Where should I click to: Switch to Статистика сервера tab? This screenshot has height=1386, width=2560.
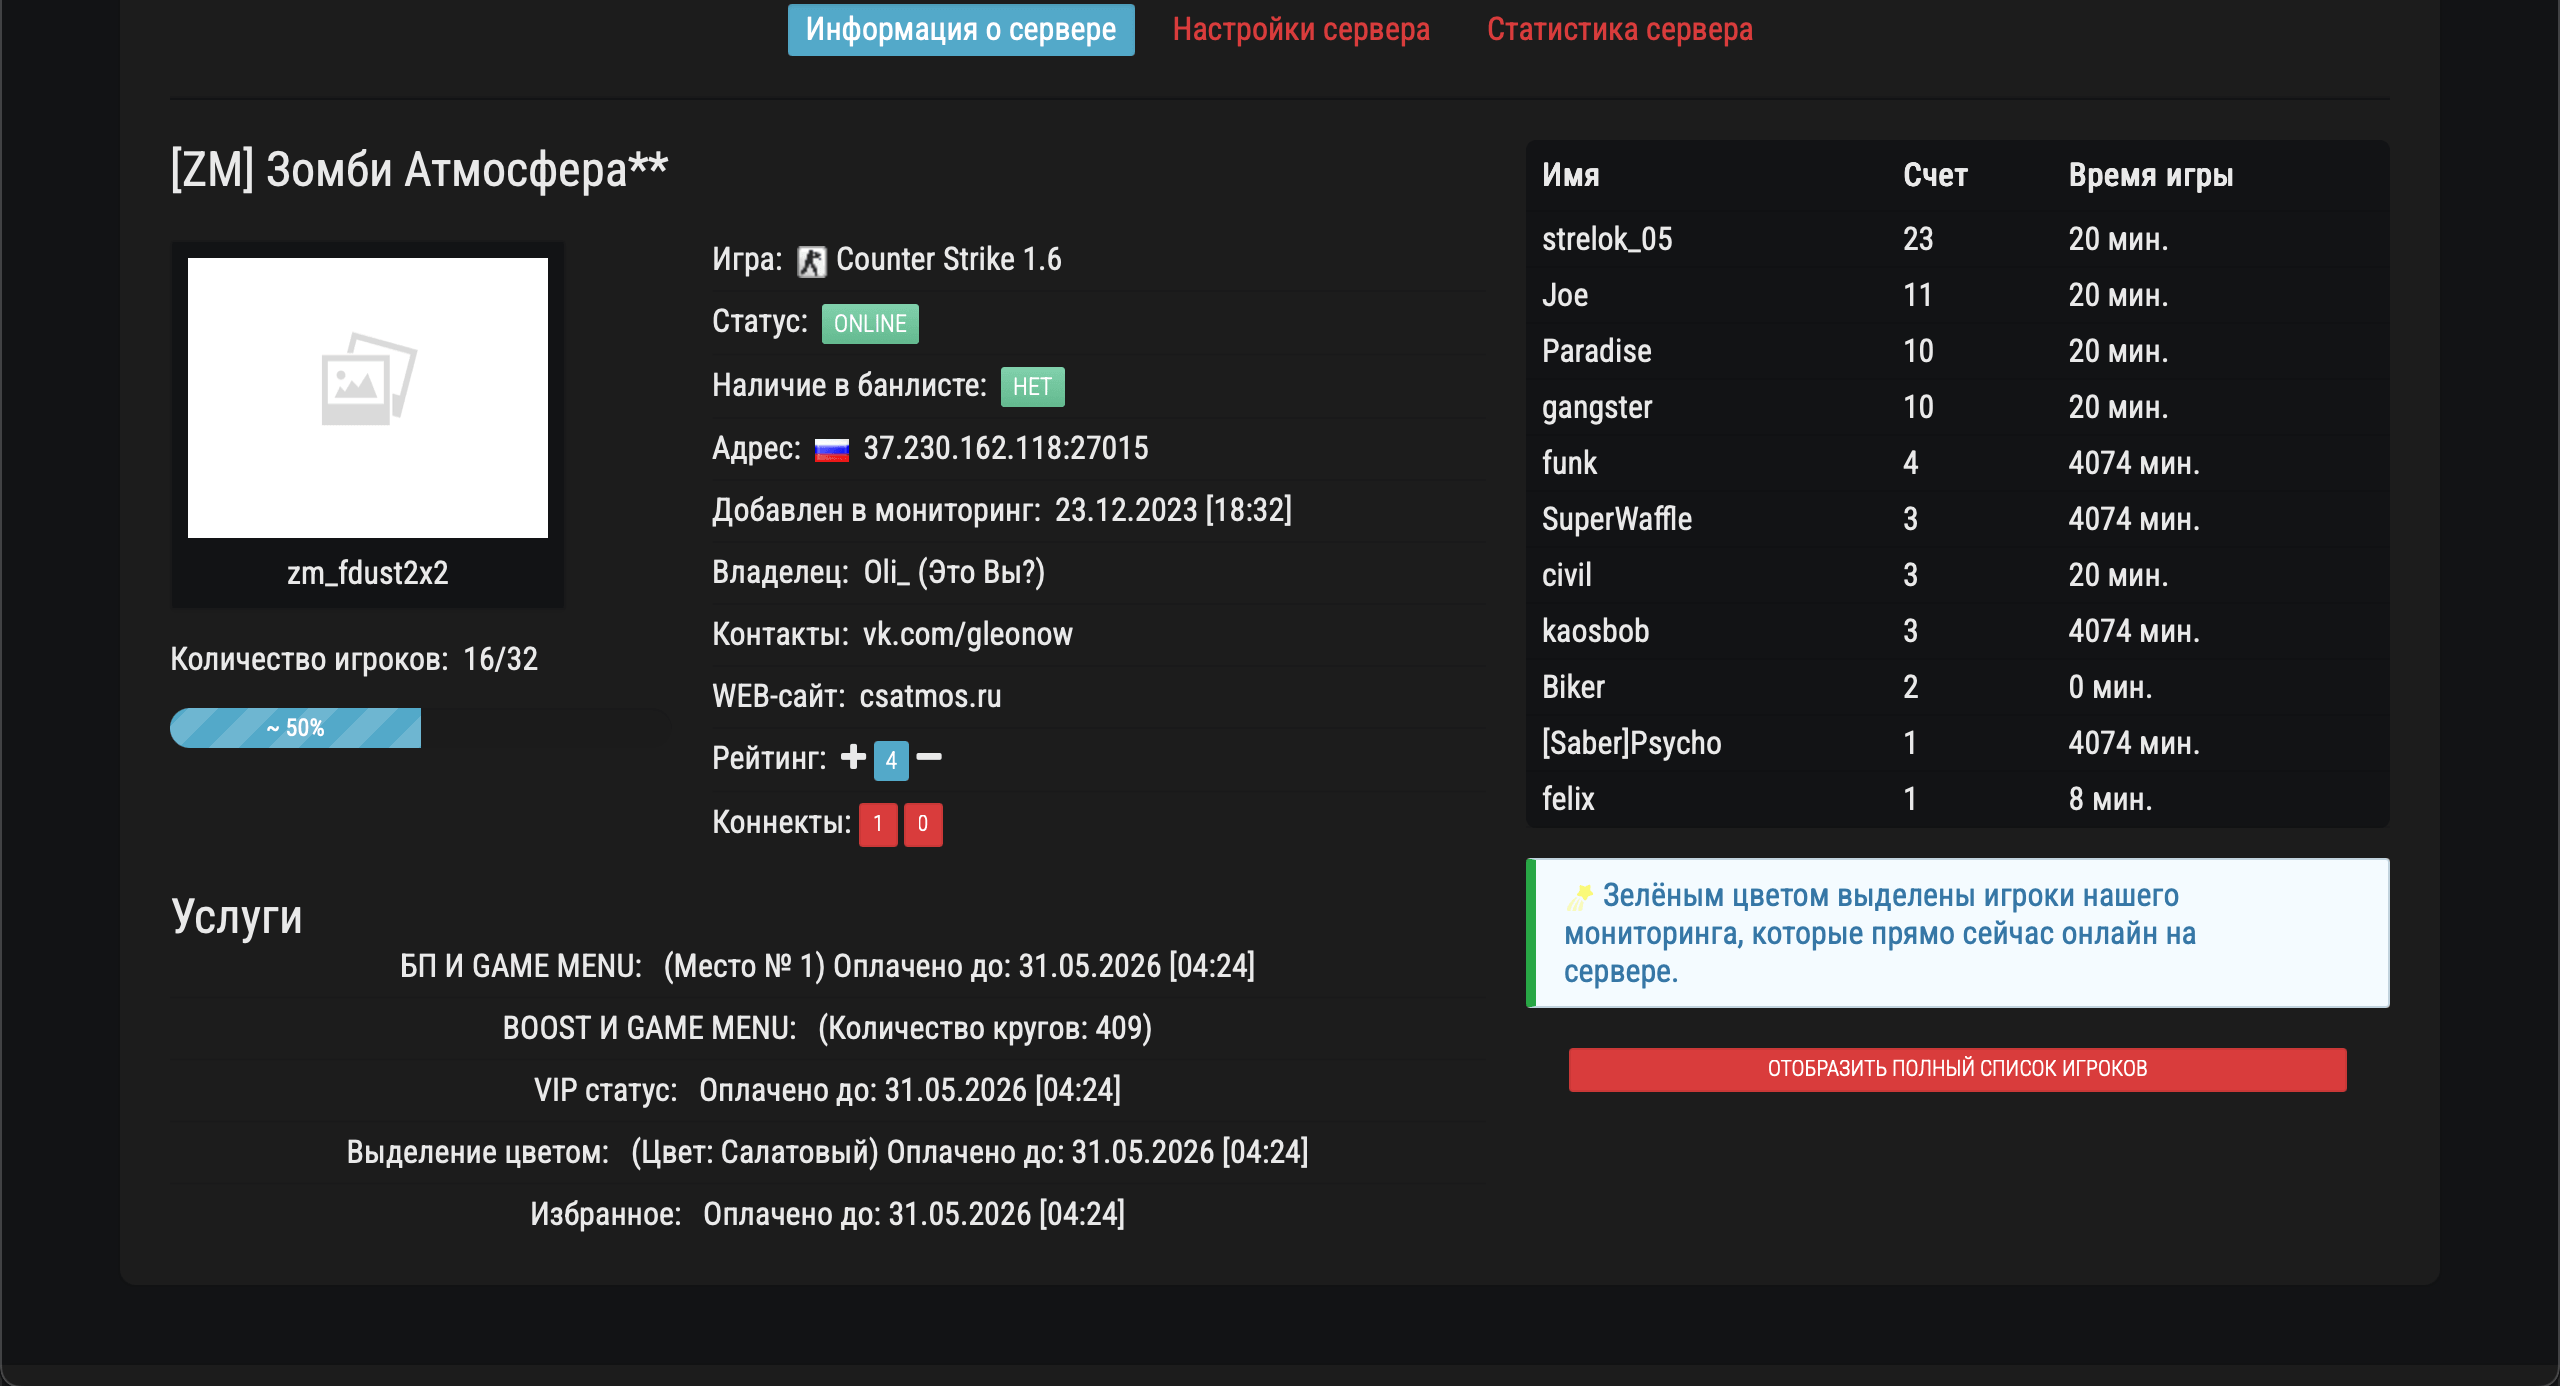[x=1619, y=30]
